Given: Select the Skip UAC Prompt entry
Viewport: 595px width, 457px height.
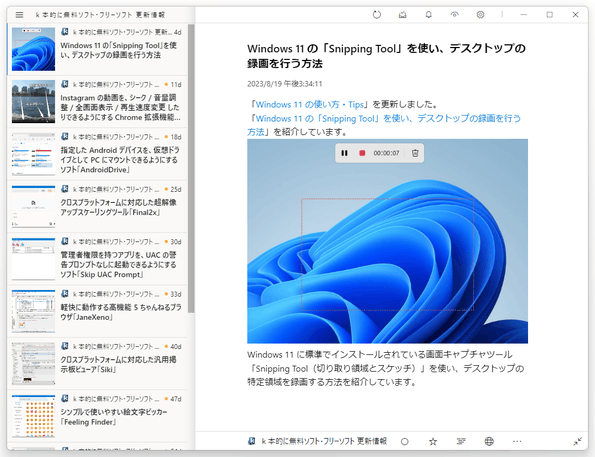Looking at the screenshot, I should (97, 259).
